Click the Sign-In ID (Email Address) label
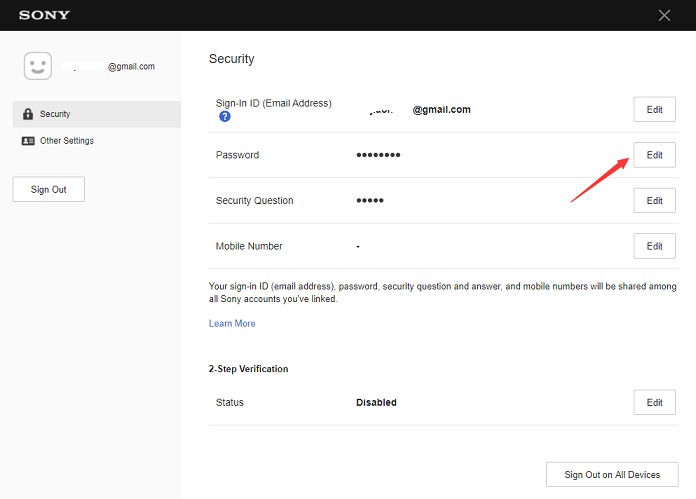 click(273, 103)
